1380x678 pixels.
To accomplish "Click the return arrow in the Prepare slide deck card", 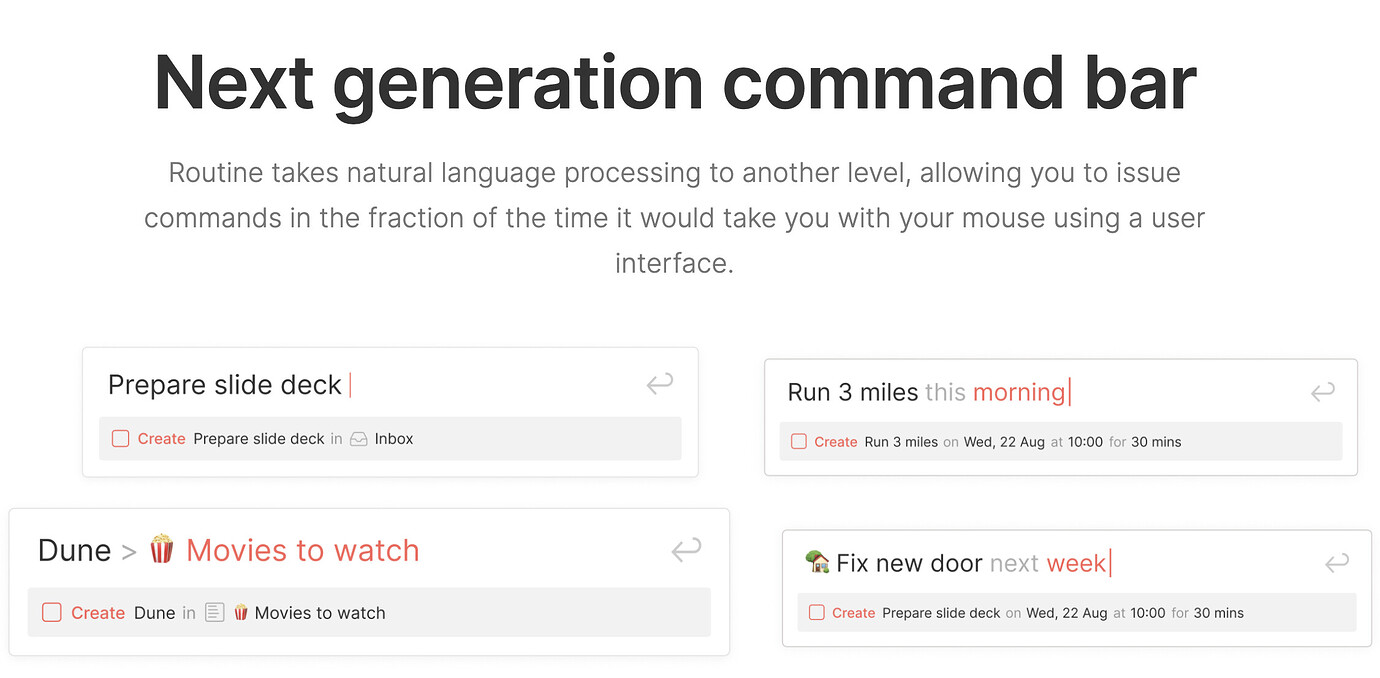I will click(x=659, y=384).
